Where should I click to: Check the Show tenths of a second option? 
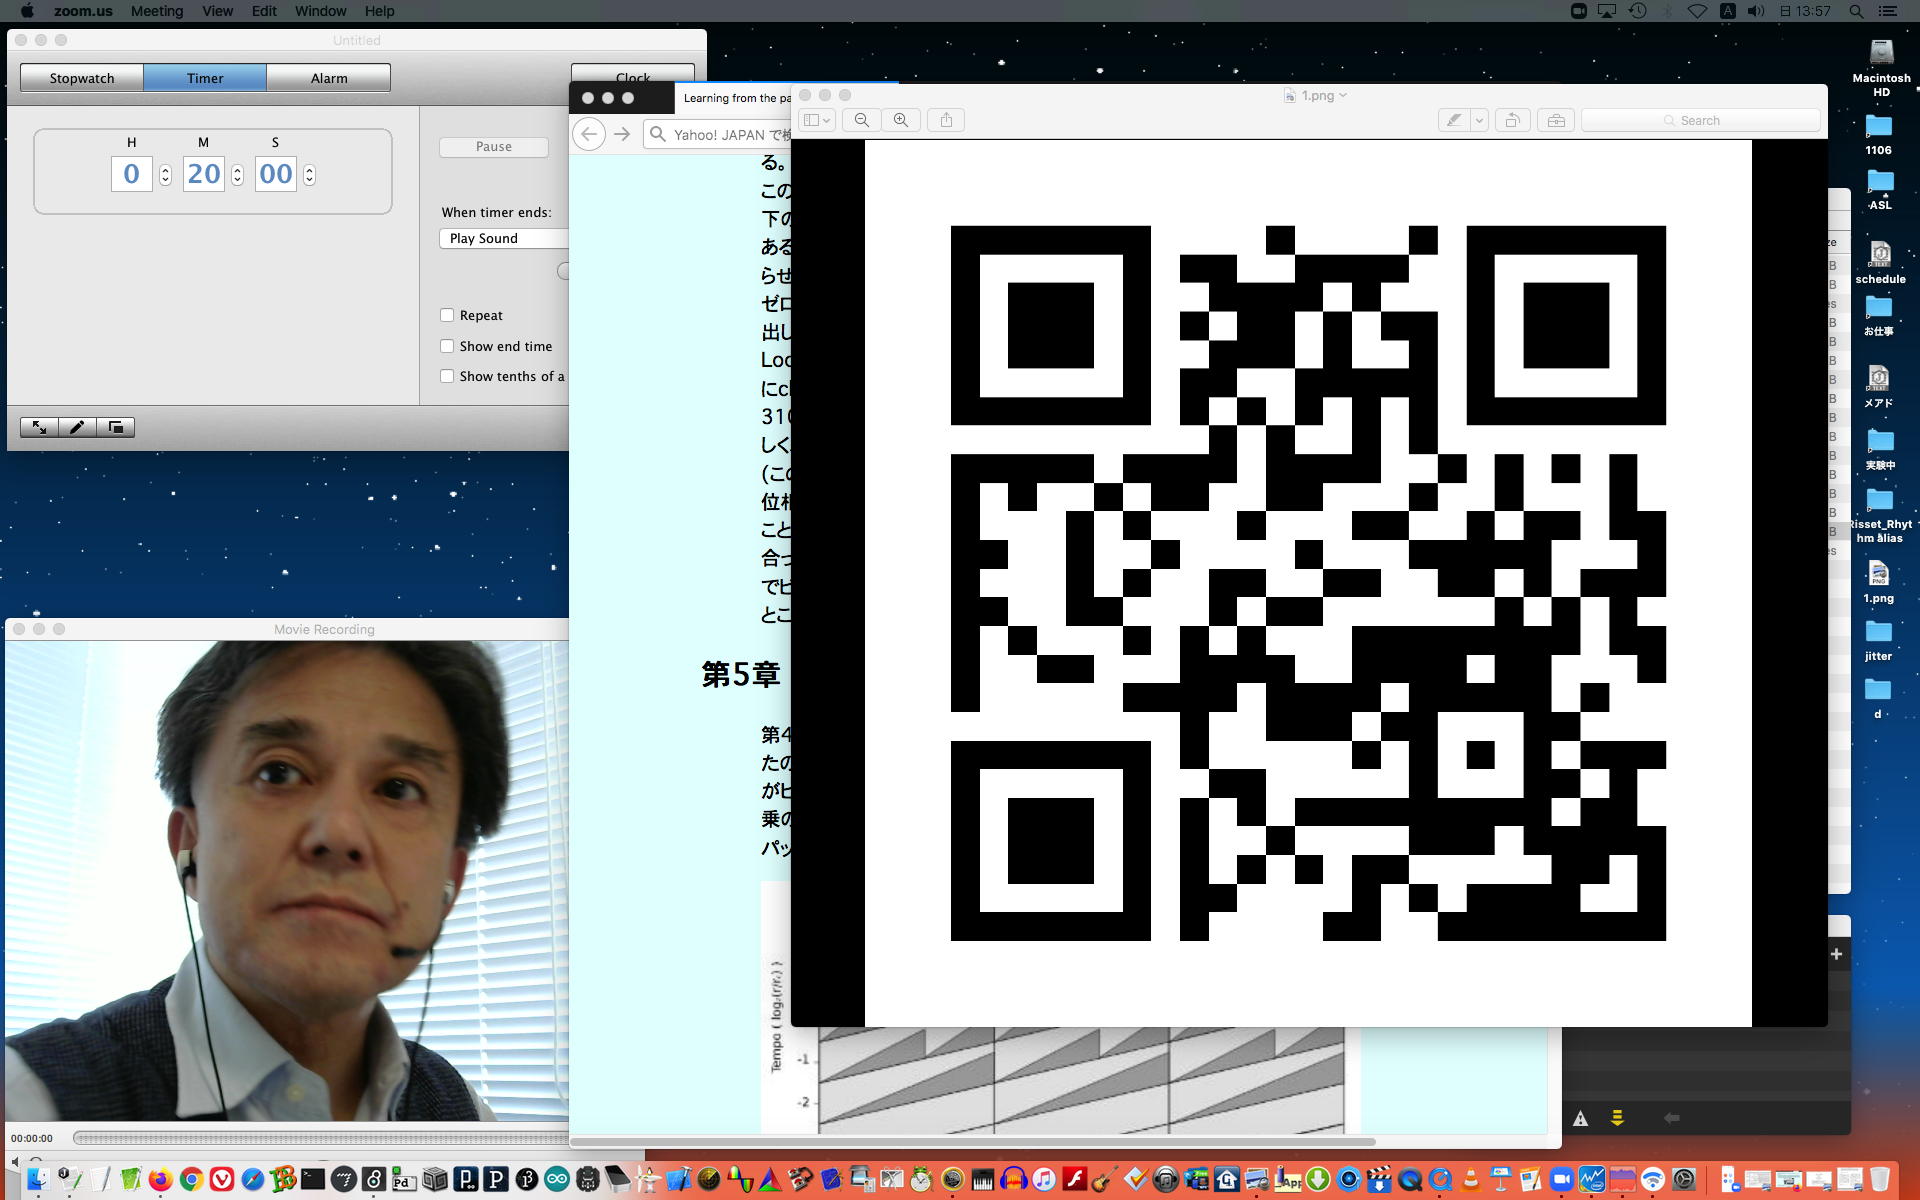447,376
